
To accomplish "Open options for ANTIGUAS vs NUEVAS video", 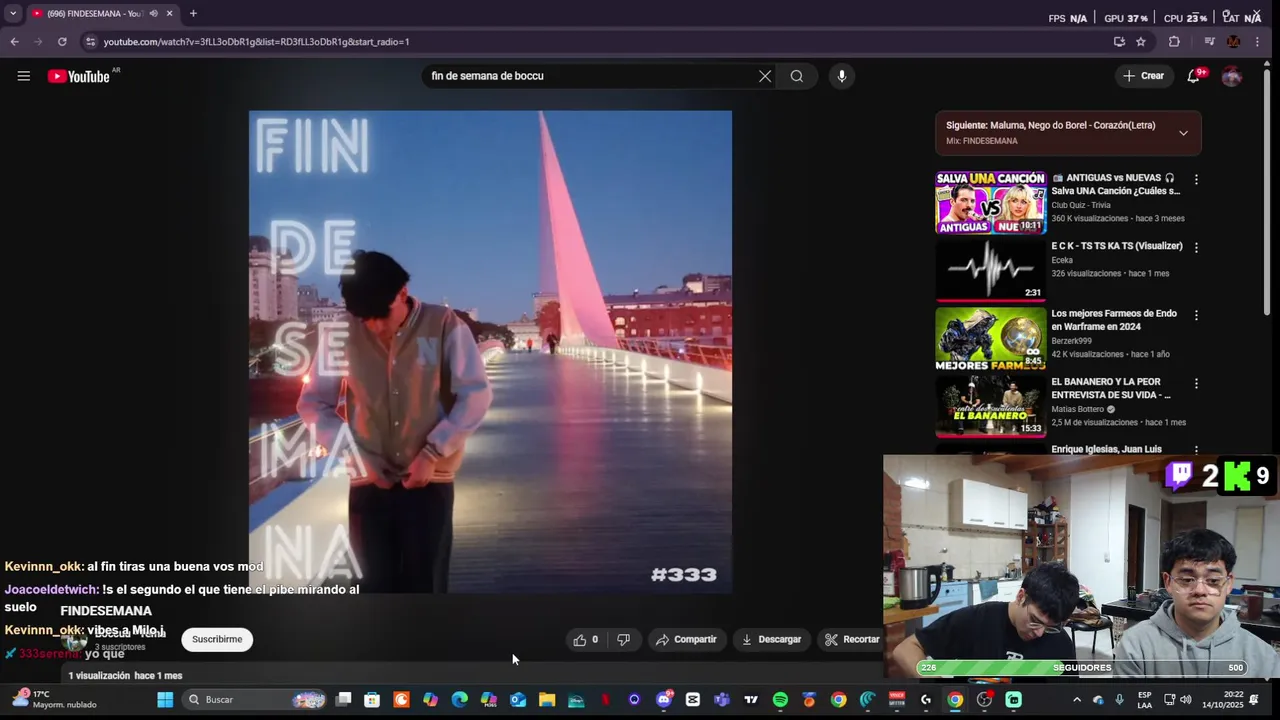I will (1196, 180).
